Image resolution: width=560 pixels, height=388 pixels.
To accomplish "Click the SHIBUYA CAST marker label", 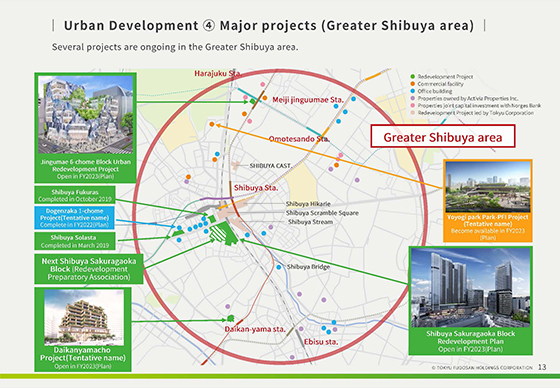I will pyautogui.click(x=270, y=166).
